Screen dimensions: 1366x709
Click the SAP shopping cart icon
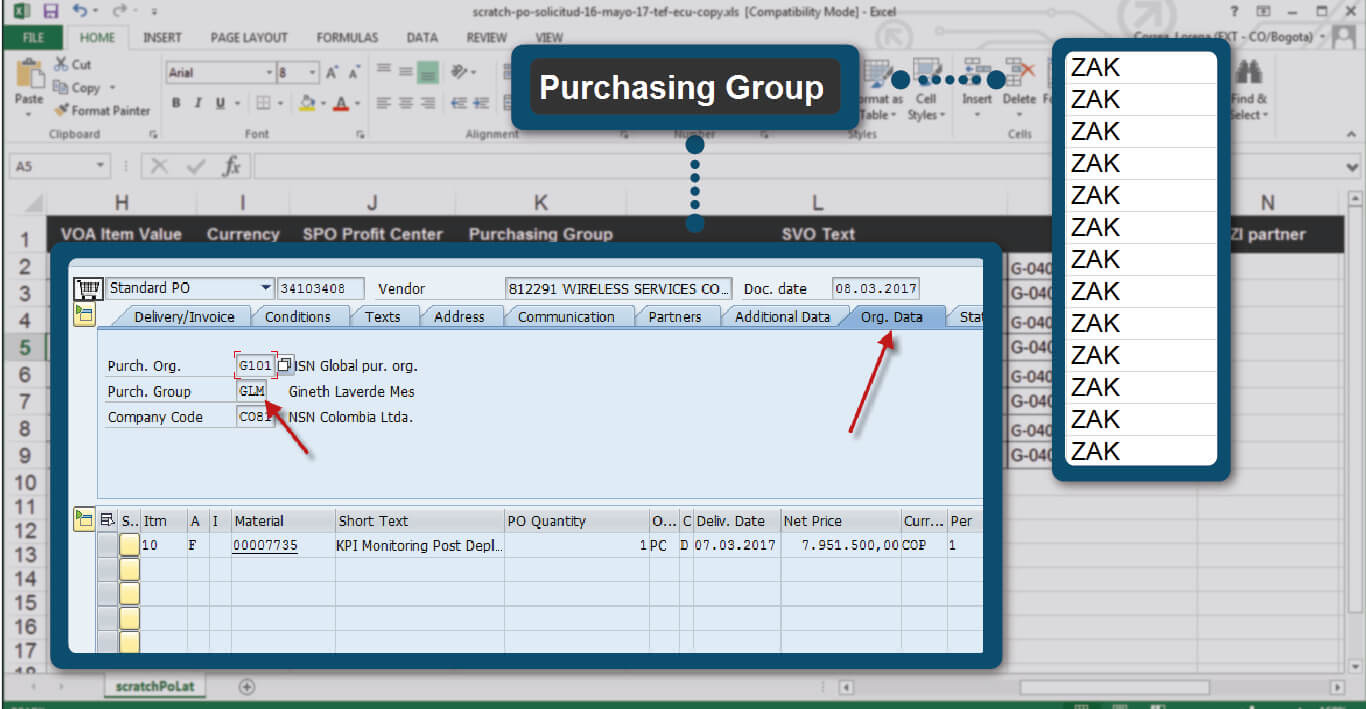pos(88,289)
